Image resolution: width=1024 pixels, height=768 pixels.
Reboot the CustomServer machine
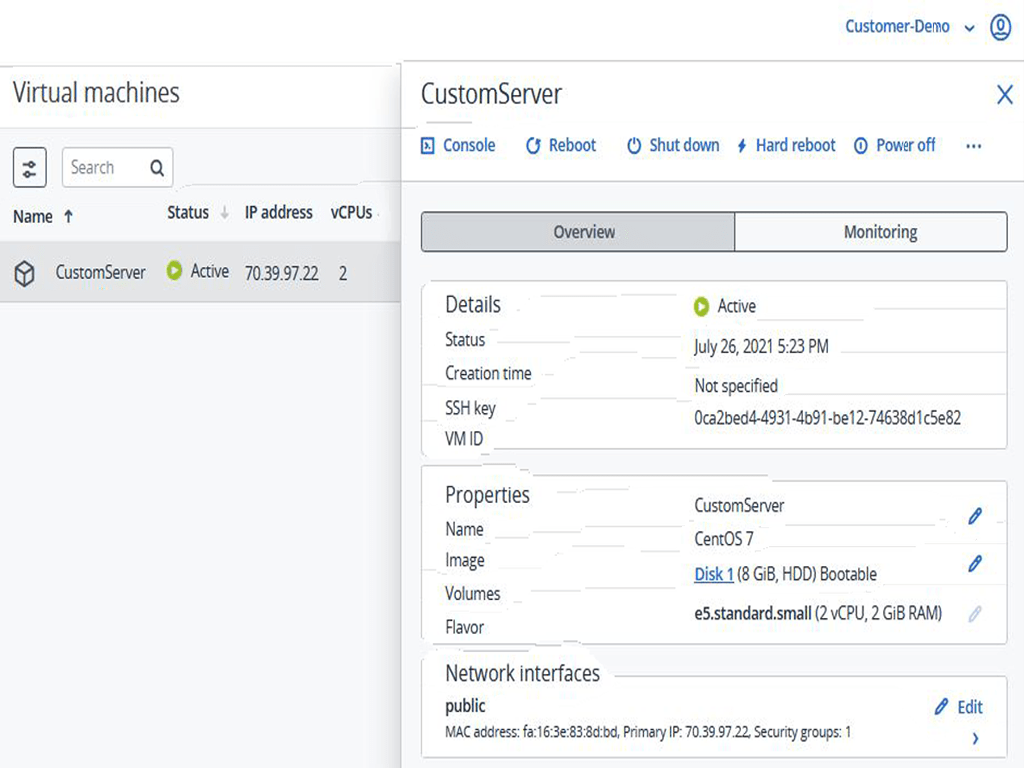(x=561, y=146)
